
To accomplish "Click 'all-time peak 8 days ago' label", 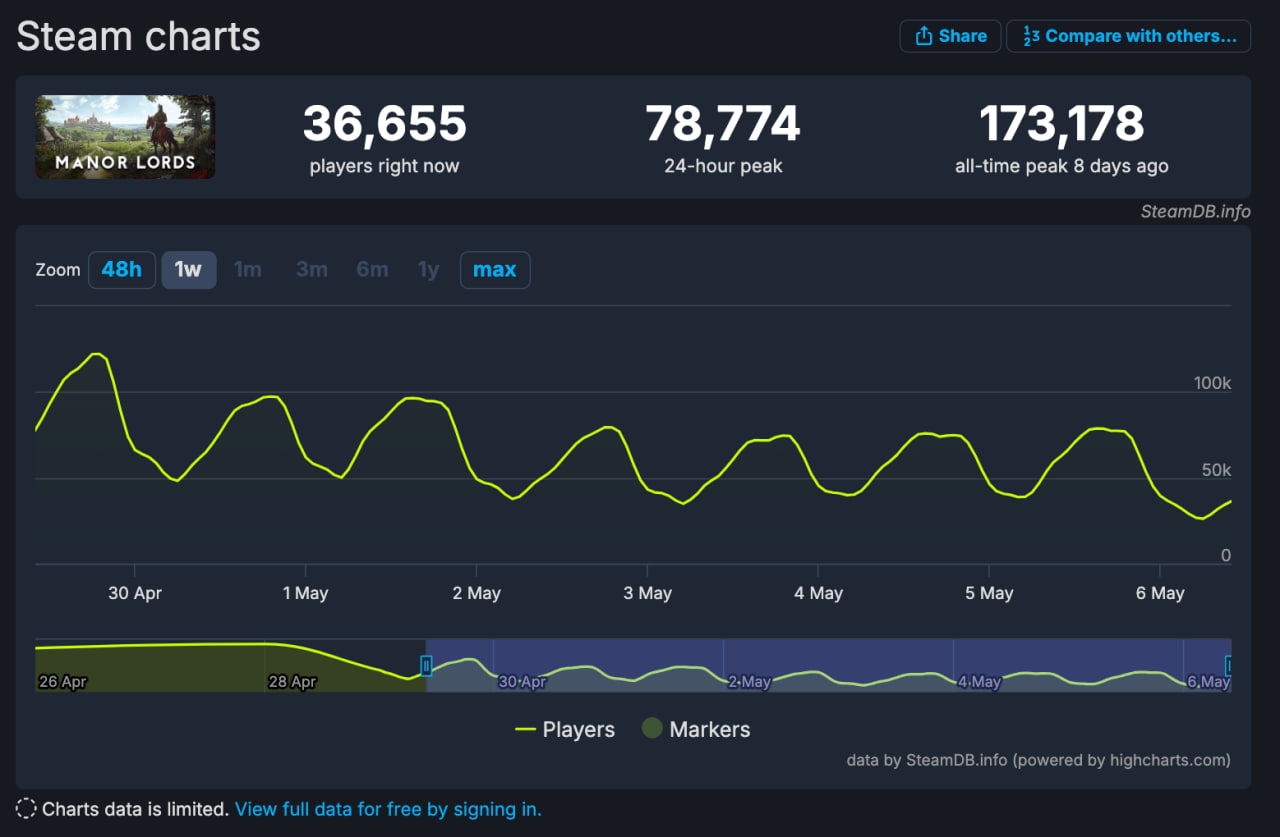I will pyautogui.click(x=1062, y=166).
